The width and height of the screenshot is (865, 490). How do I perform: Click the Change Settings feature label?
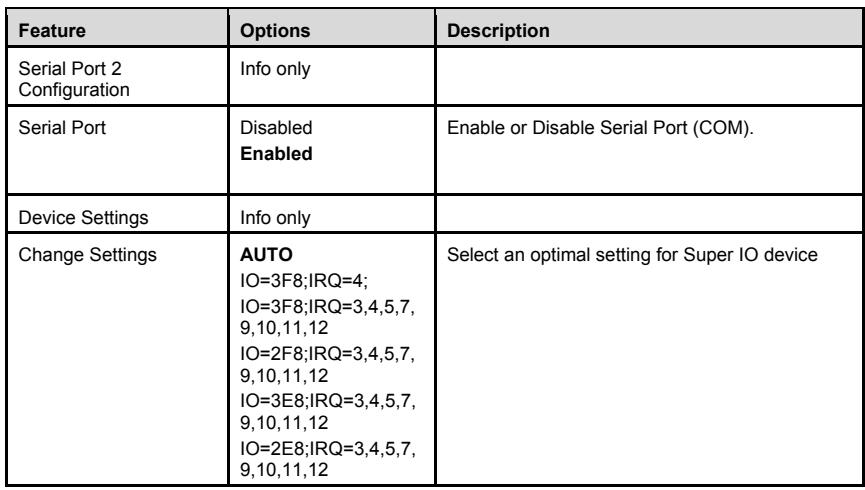coord(87,255)
